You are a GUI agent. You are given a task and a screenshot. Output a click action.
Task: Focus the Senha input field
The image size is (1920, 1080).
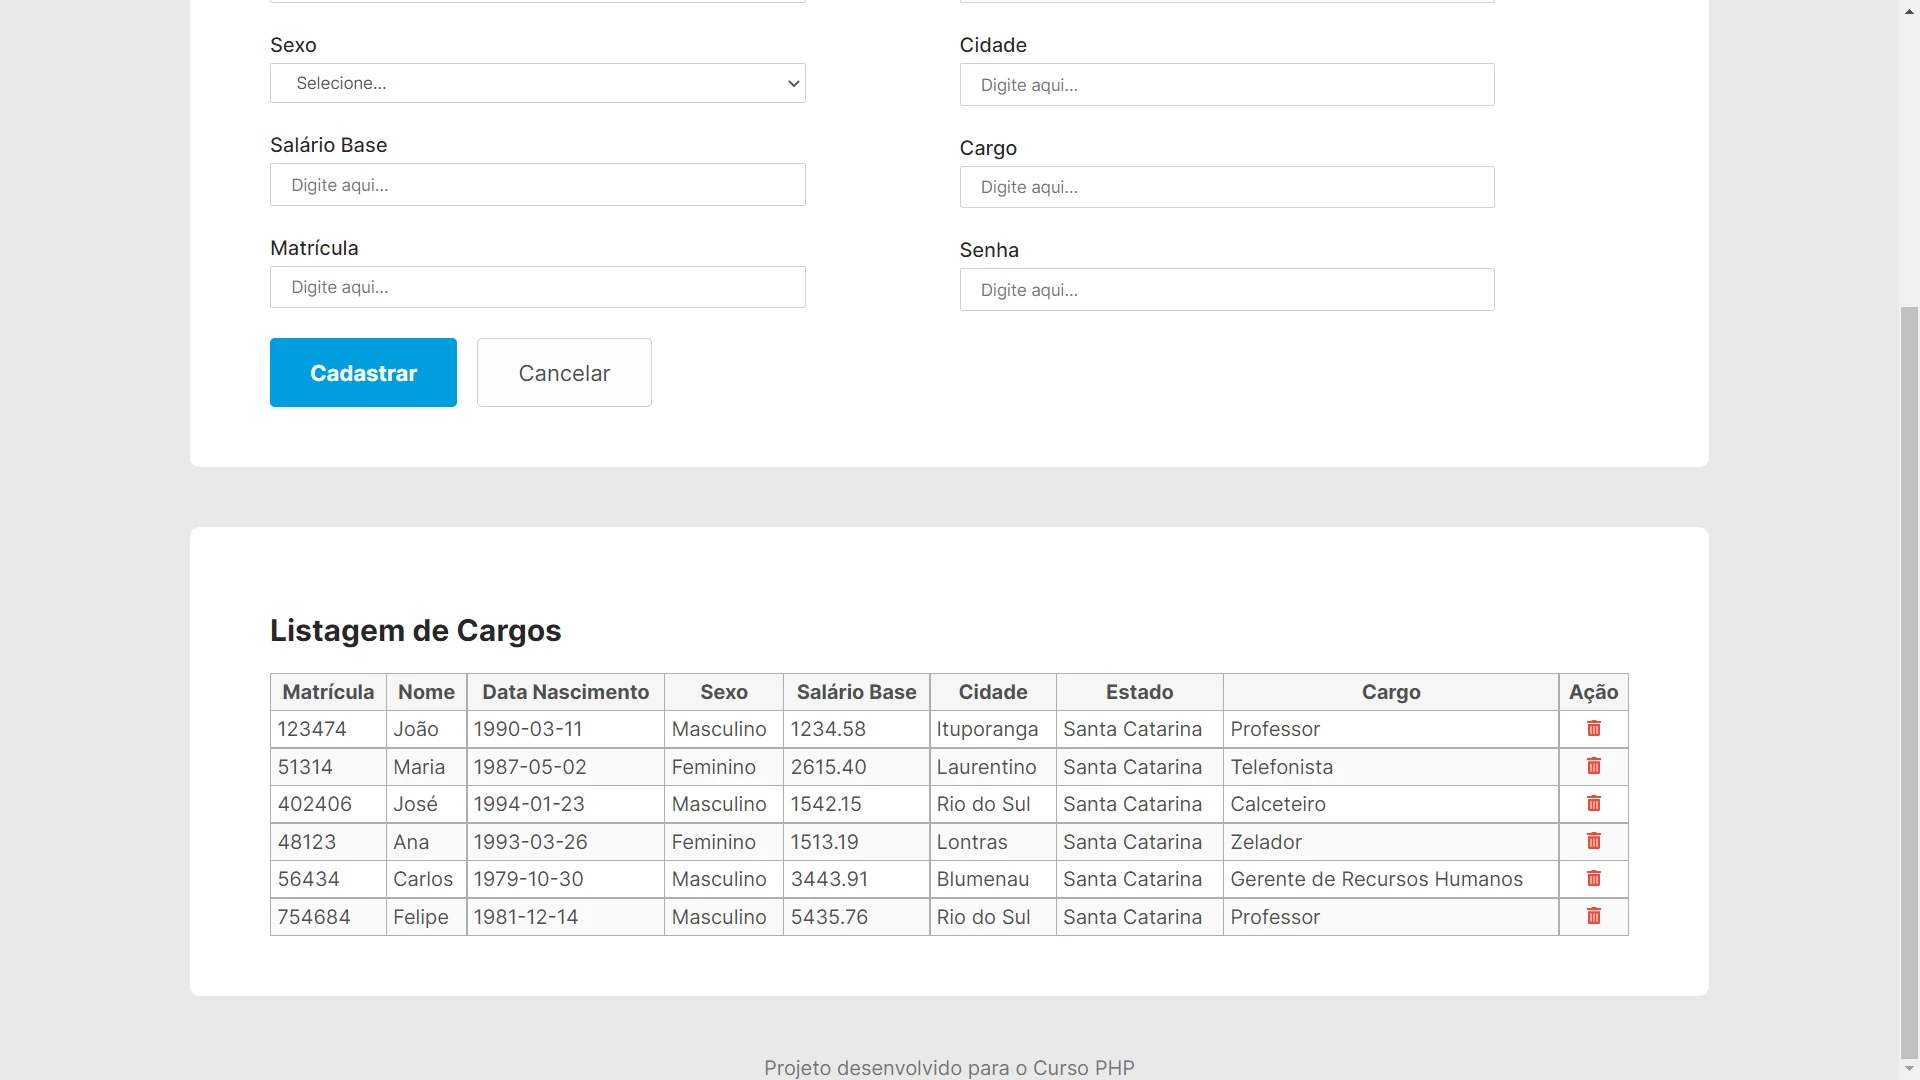(1227, 290)
